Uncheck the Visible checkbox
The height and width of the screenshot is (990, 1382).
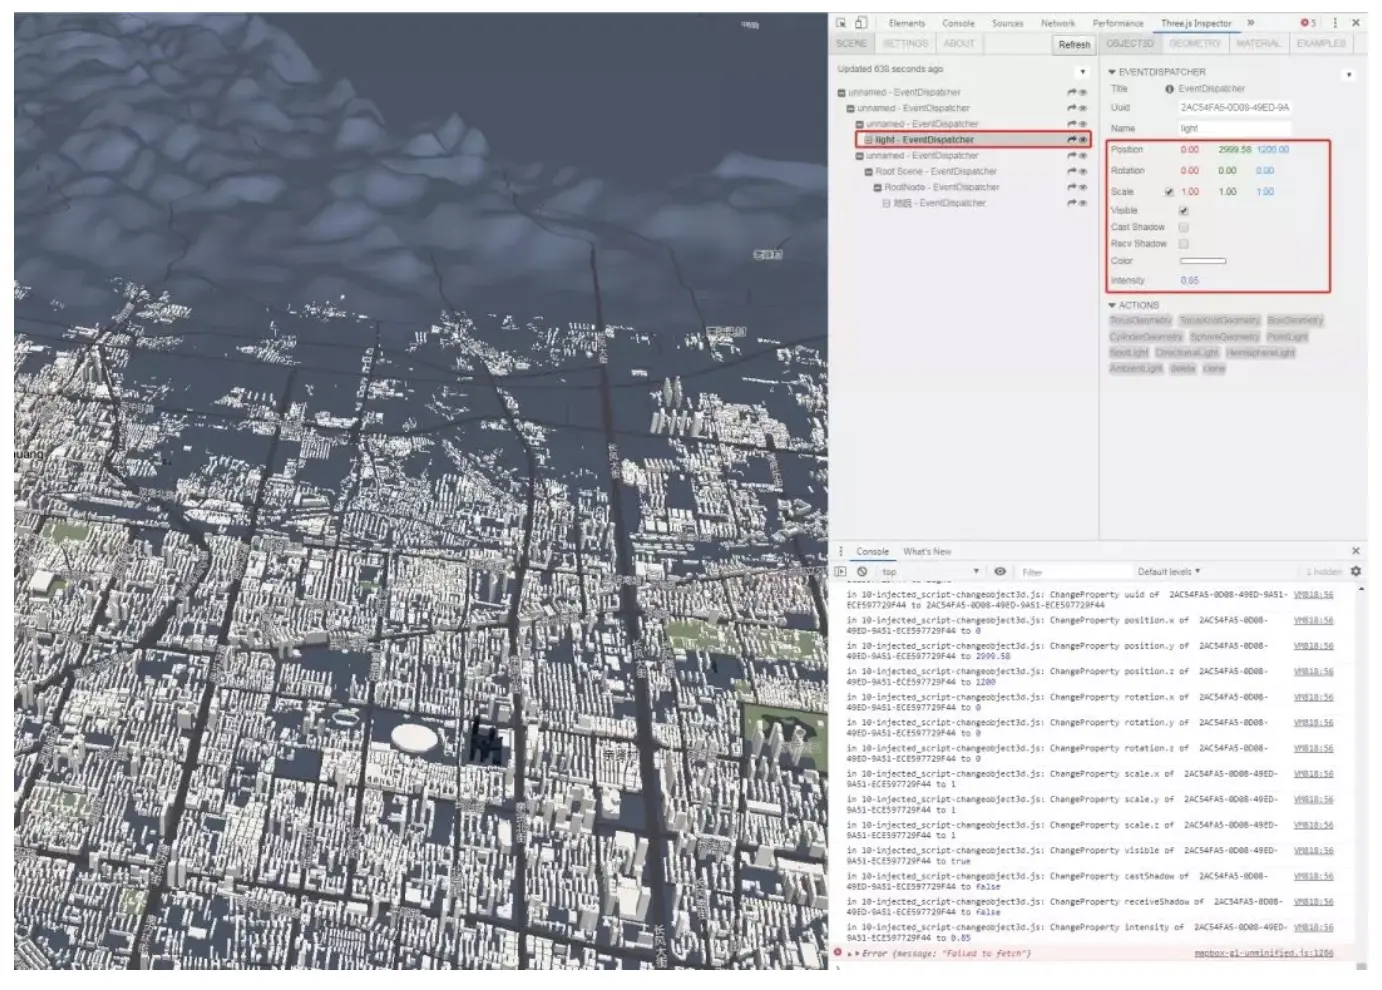1184,211
